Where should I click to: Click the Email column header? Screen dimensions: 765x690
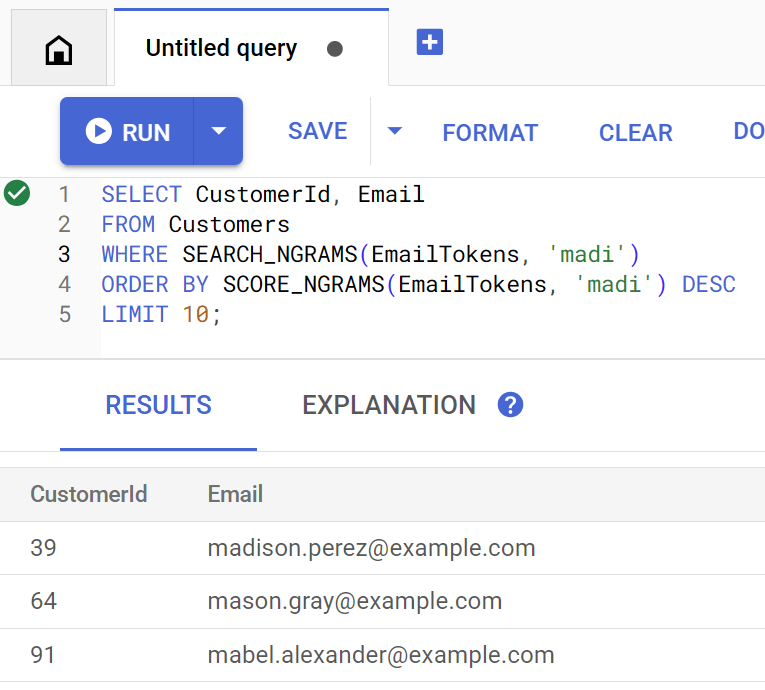pyautogui.click(x=235, y=493)
